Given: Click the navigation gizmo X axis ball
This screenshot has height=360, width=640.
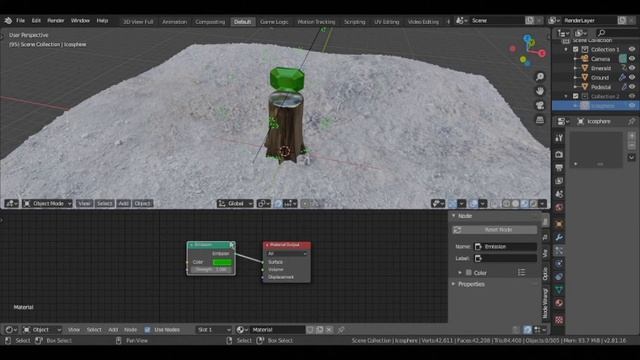Looking at the screenshot, I should 542,53.
